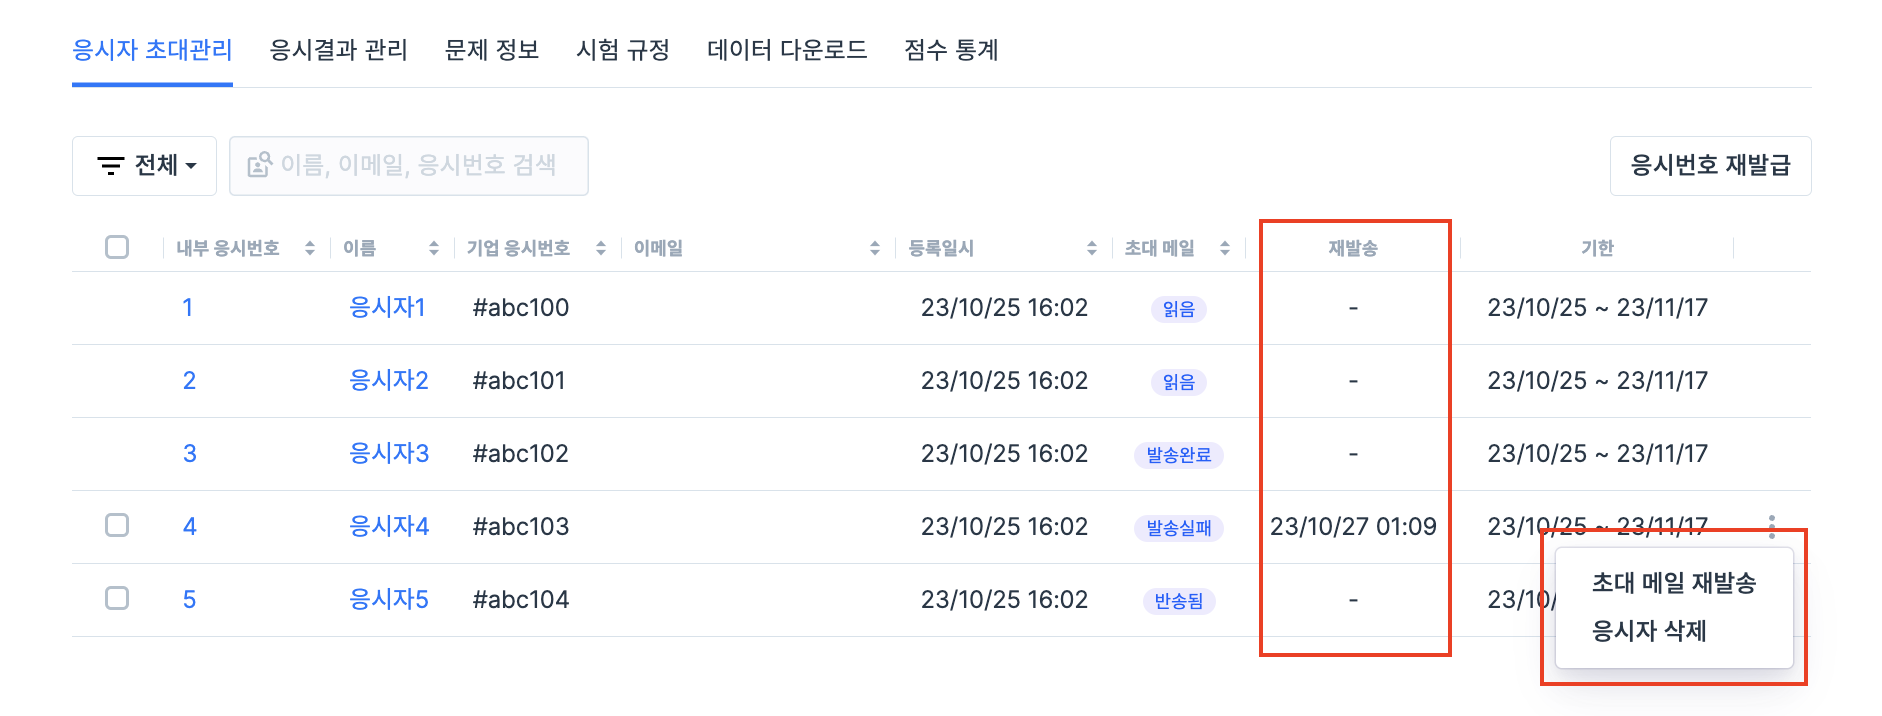Check the checkbox for 응시자4 row
The width and height of the screenshot is (1882, 716).
pyautogui.click(x=117, y=525)
